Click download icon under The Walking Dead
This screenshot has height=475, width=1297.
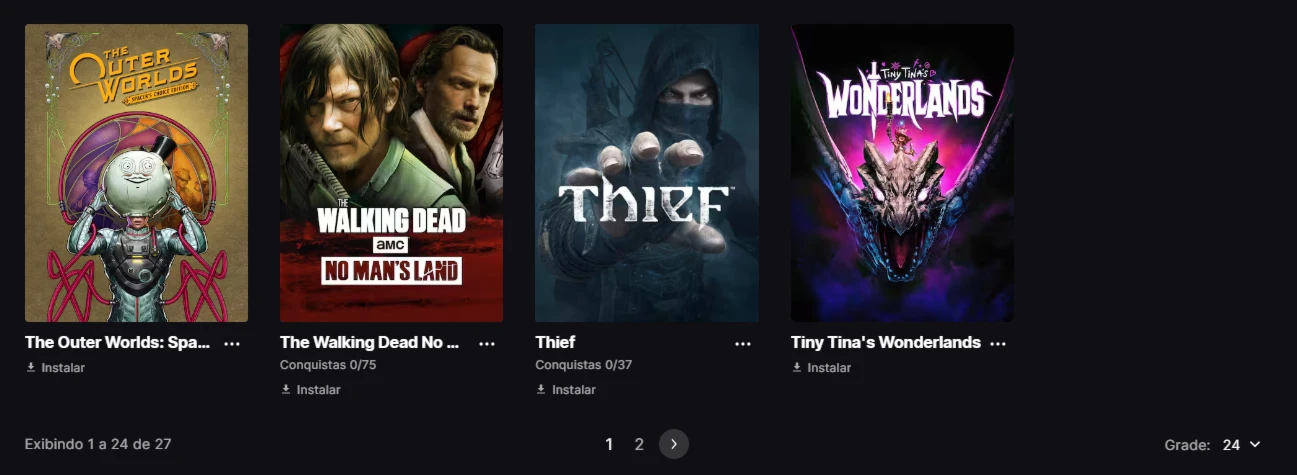coord(286,389)
